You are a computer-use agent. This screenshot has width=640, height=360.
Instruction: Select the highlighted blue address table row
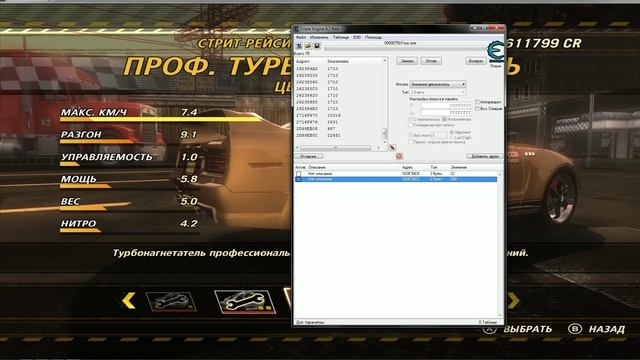pyautogui.click(x=396, y=179)
